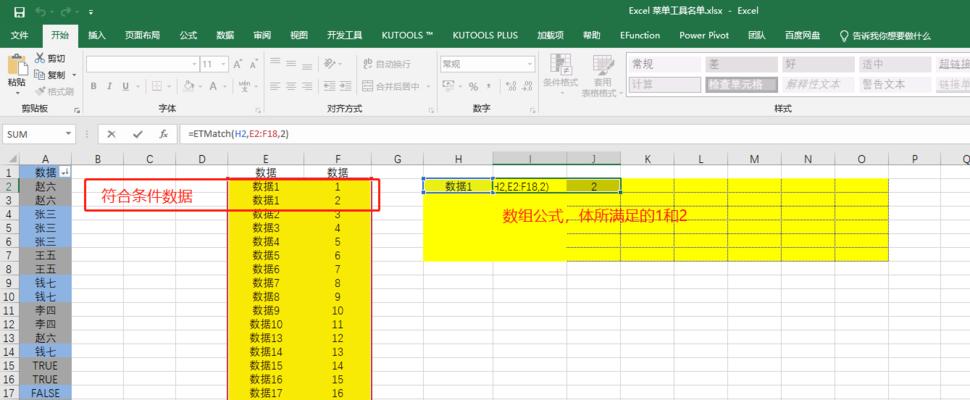Click the Middle Align icon
The height and width of the screenshot is (400, 970).
[x=291, y=64]
